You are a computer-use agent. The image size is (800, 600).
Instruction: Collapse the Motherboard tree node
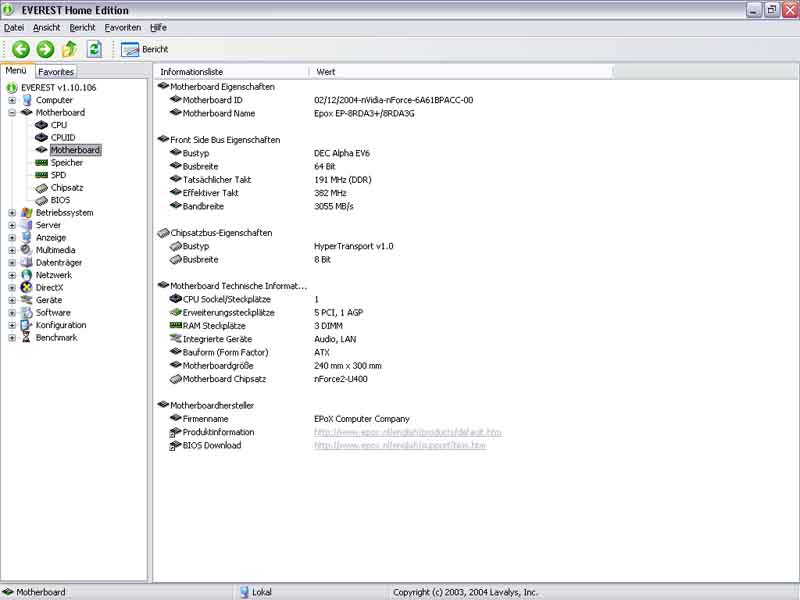coord(12,113)
